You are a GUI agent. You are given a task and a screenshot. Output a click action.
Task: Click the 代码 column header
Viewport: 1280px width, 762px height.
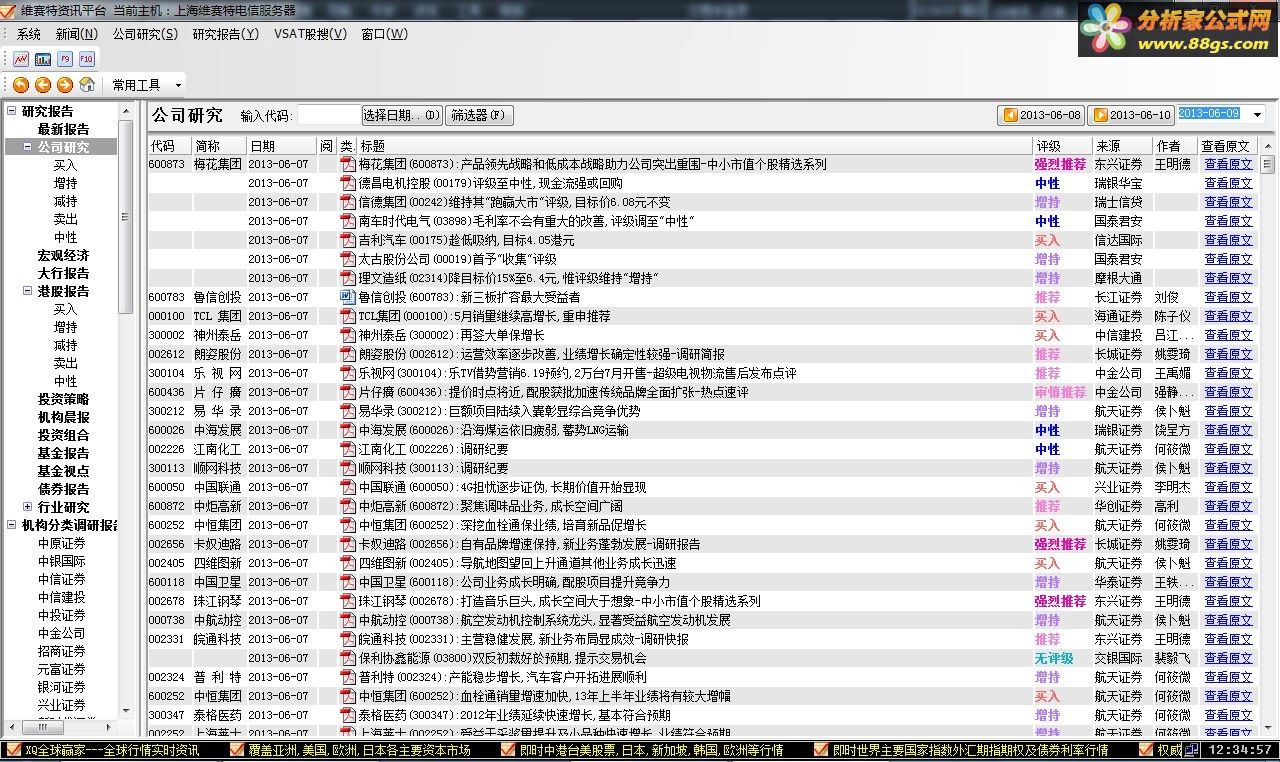(169, 146)
